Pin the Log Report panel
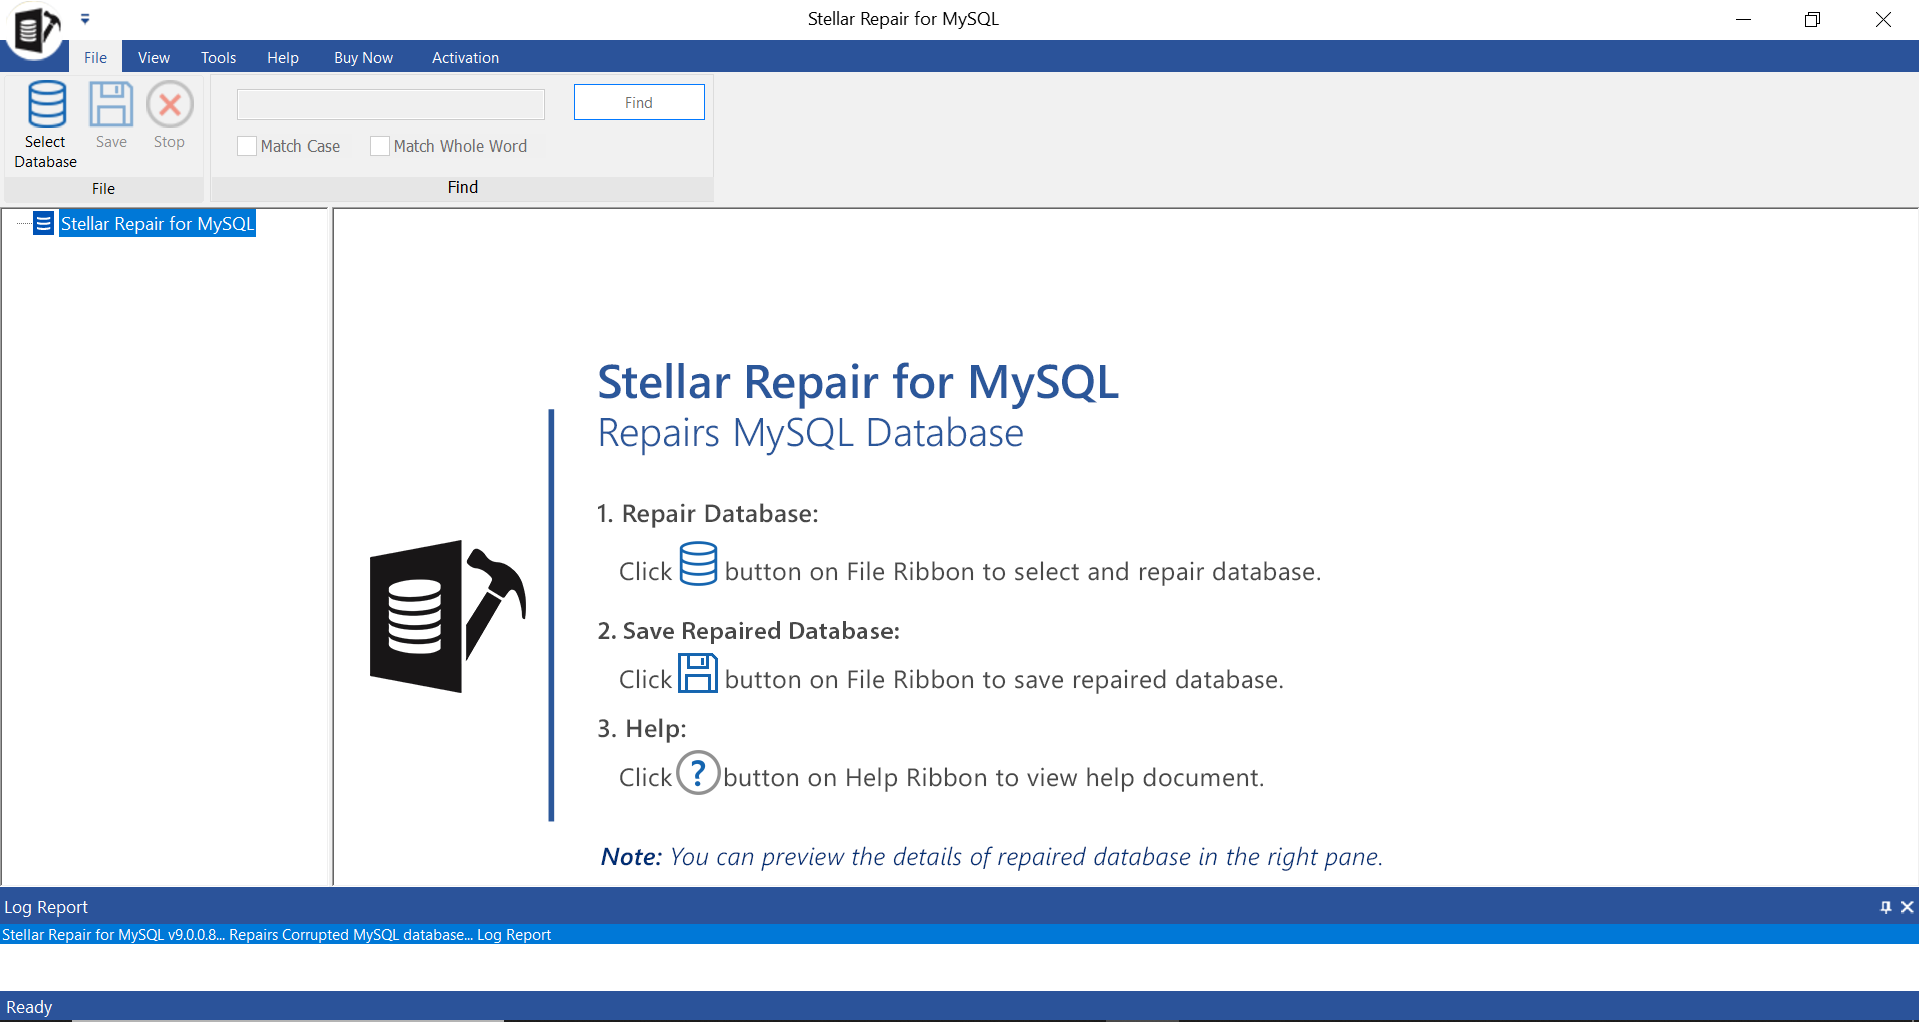Screen dimensions: 1919x1022 click(x=1886, y=907)
